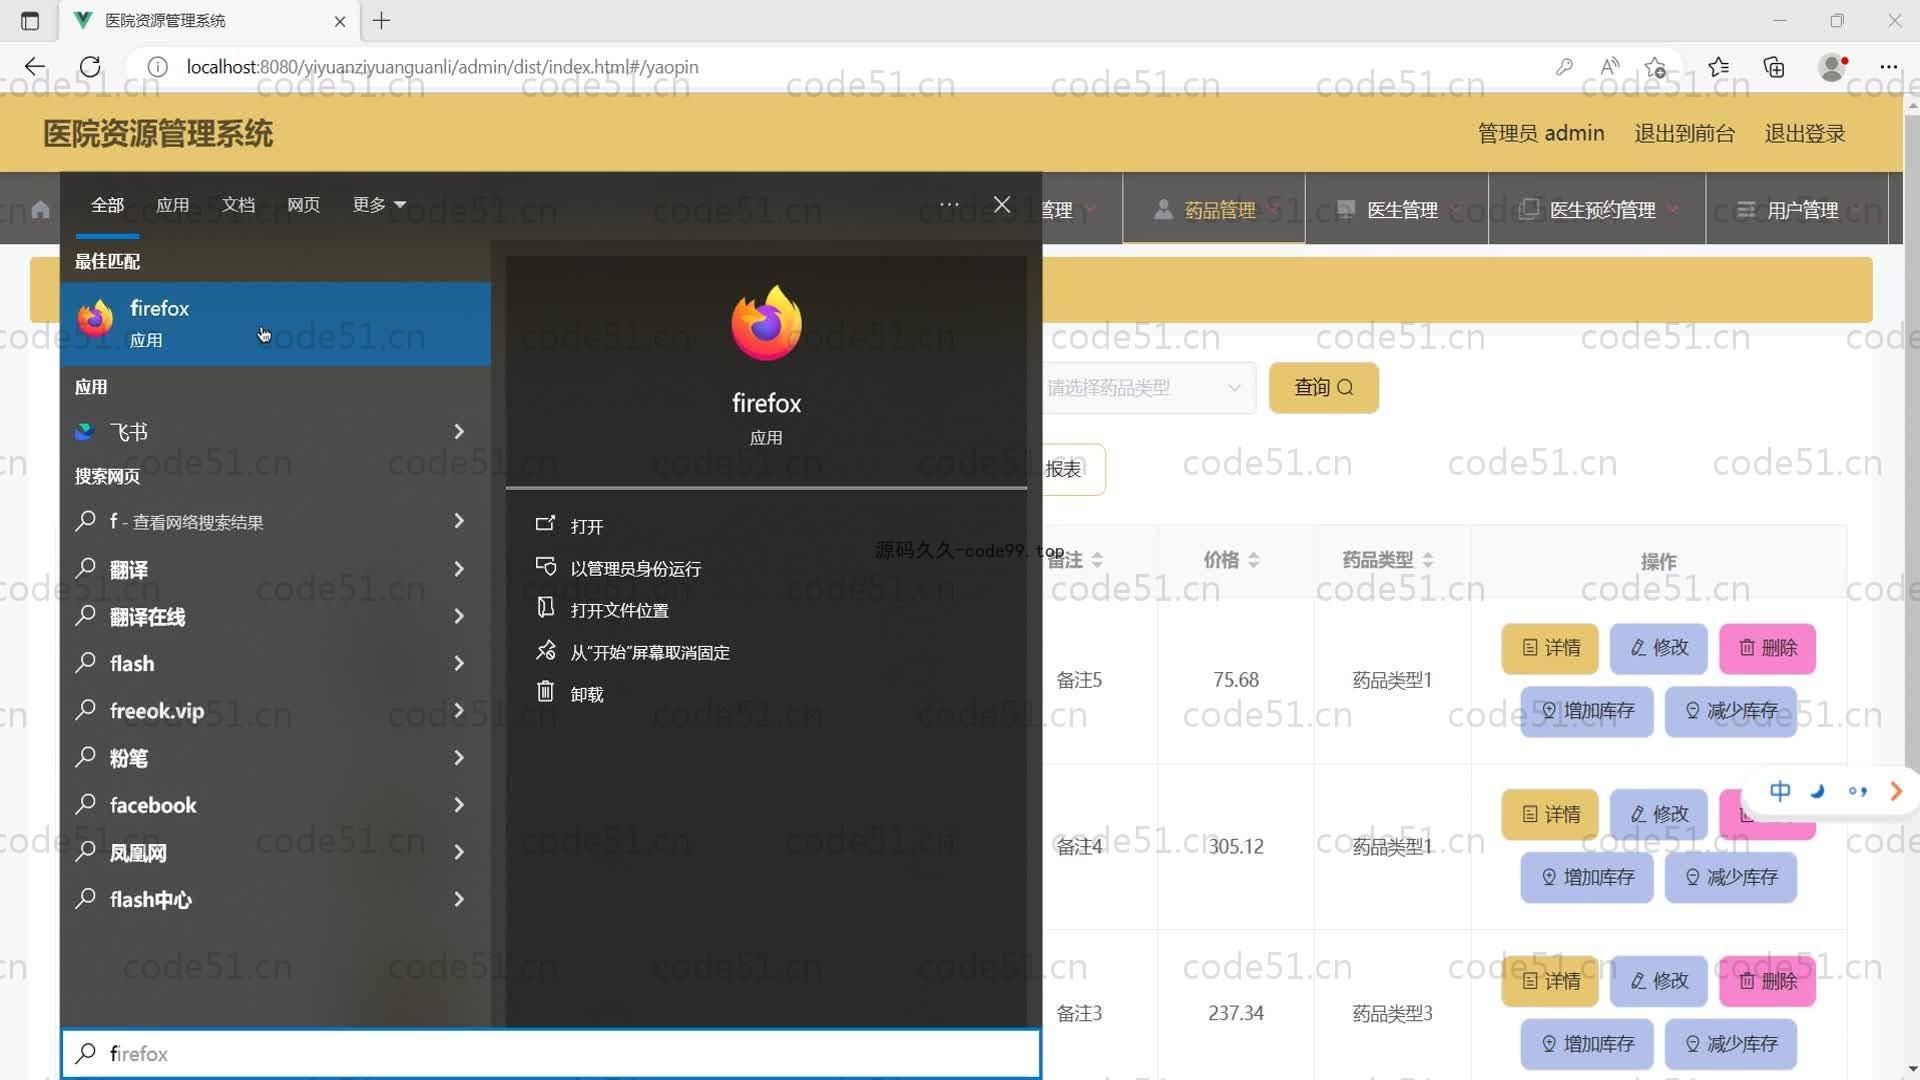1920x1080 pixels.
Task: Switch to 全部 search tab
Action: pos(107,205)
